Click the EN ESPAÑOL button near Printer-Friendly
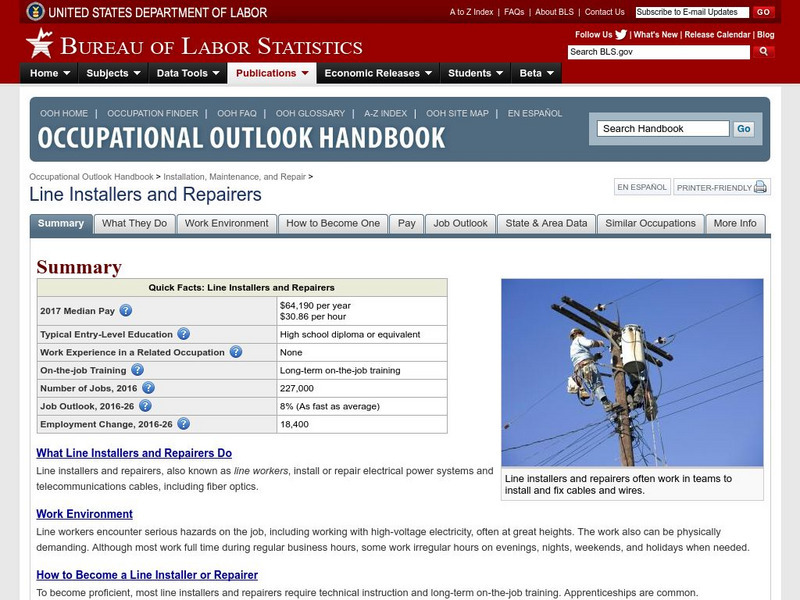The height and width of the screenshot is (600, 800). [642, 187]
